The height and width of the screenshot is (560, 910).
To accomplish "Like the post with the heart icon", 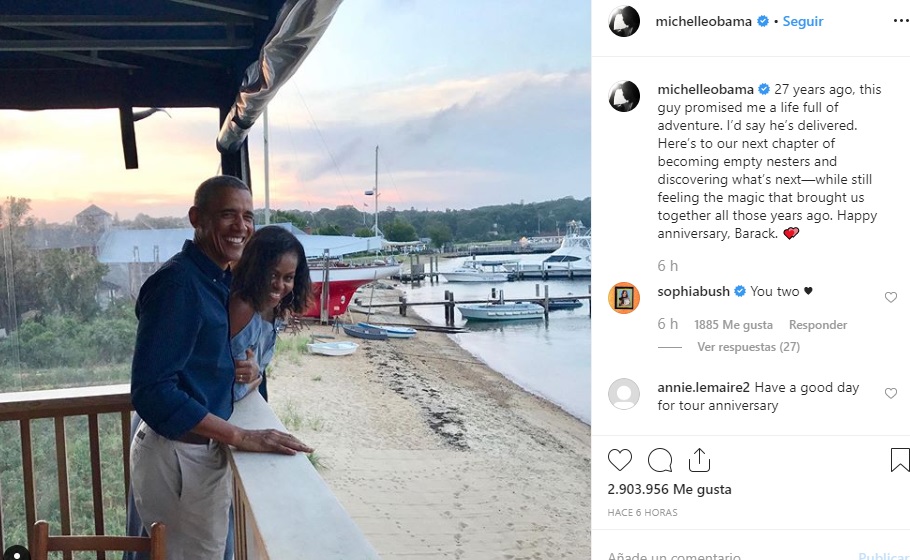I will tap(620, 460).
